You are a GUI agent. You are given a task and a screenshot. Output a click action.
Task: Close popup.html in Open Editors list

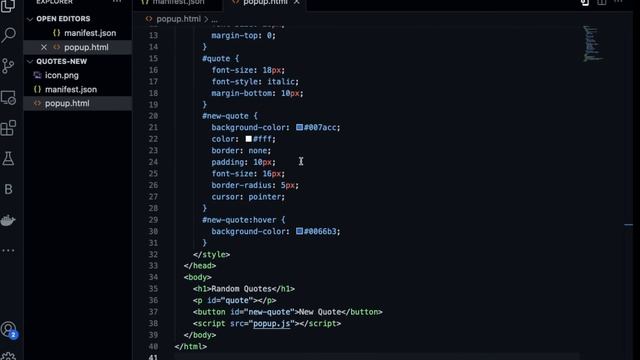pos(44,47)
